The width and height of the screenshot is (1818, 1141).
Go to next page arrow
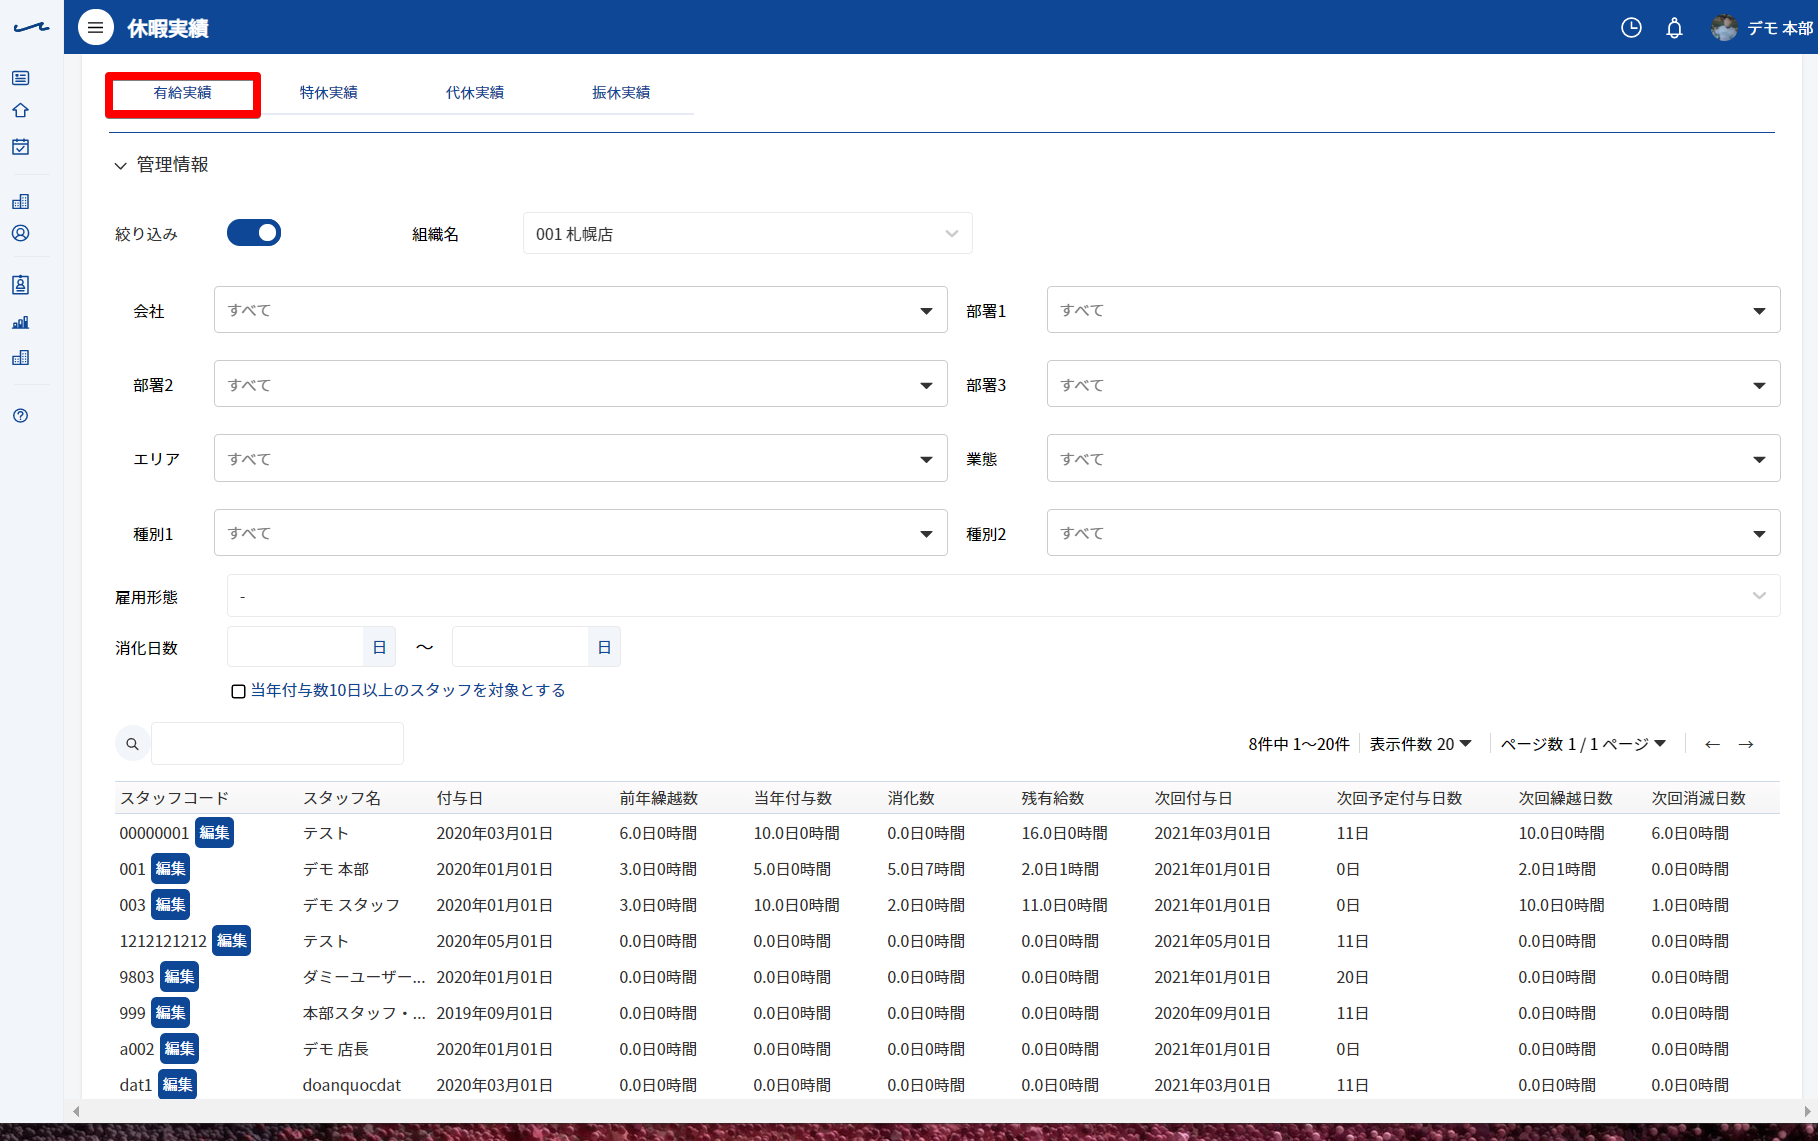click(x=1746, y=744)
